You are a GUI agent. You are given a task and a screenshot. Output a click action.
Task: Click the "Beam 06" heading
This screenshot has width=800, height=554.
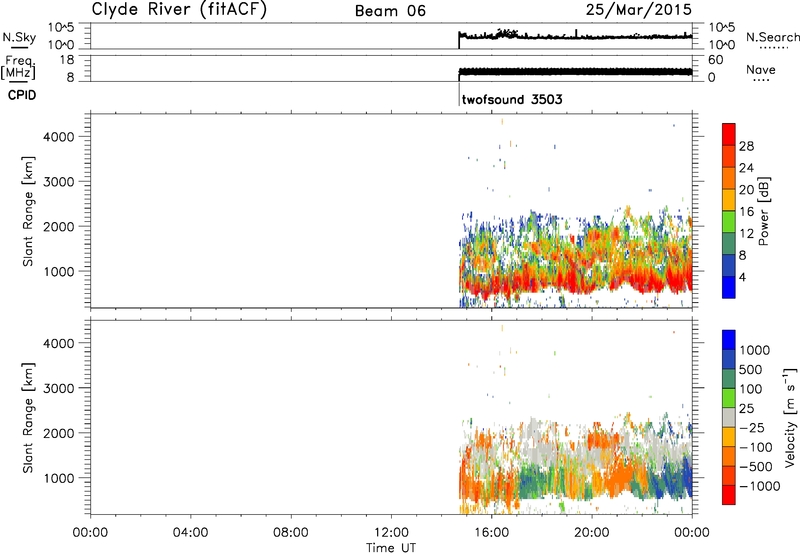click(x=390, y=11)
